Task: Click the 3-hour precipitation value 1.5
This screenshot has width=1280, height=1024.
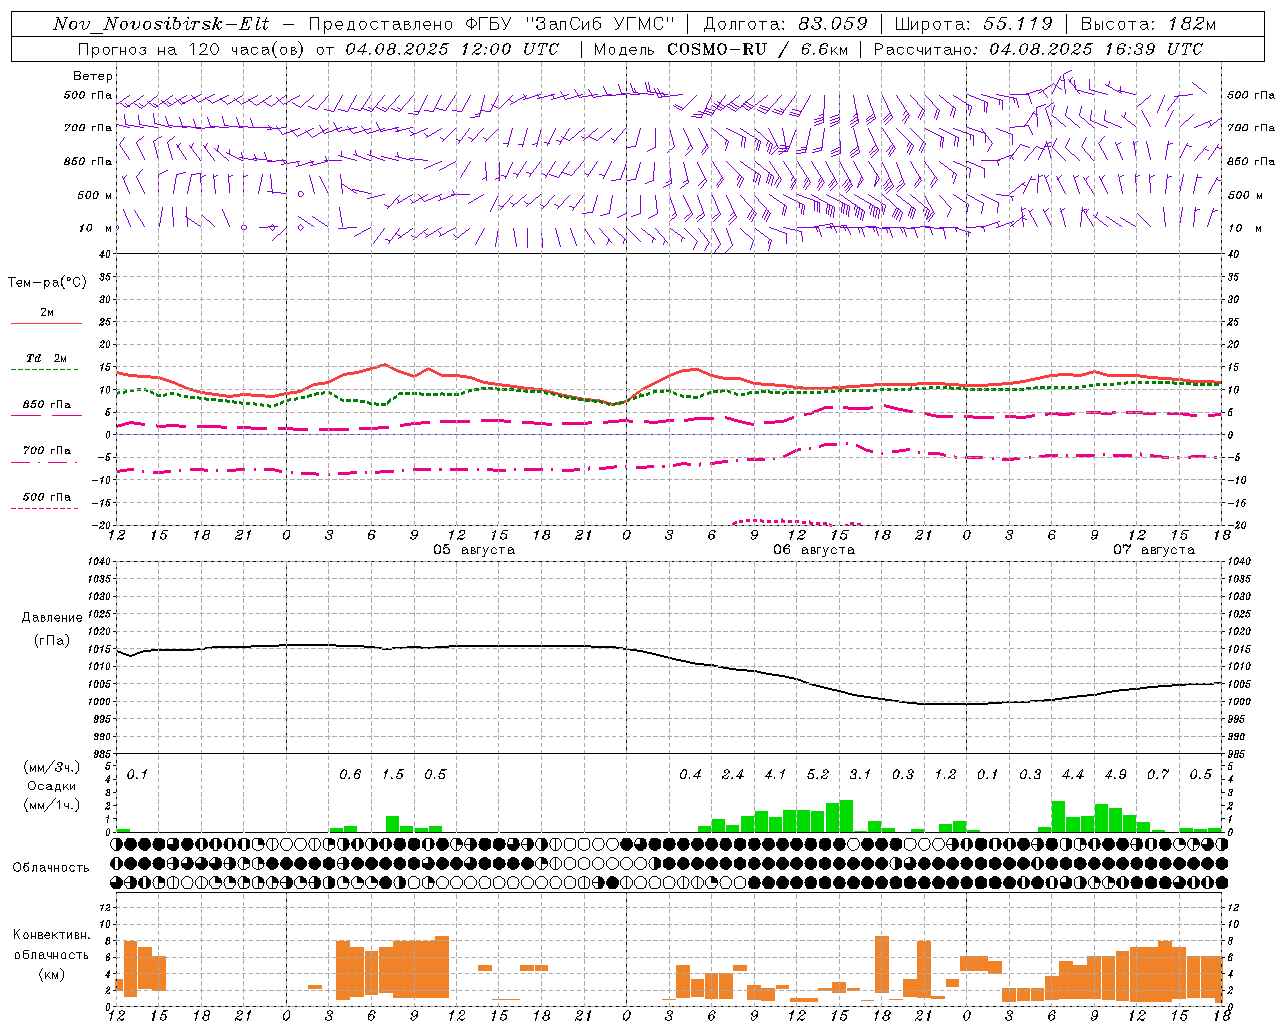Action: [x=393, y=774]
